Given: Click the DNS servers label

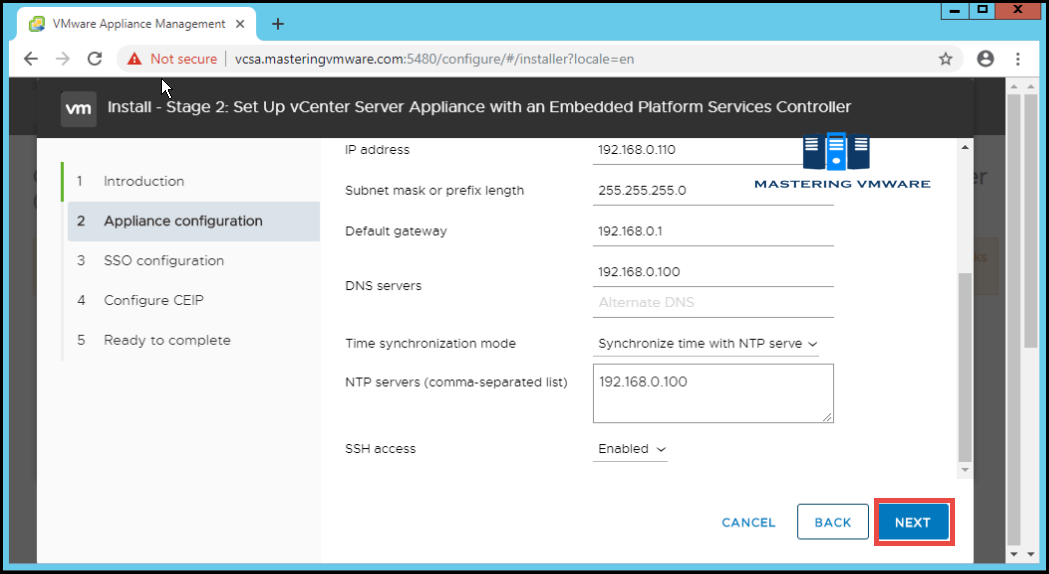Looking at the screenshot, I should pyautogui.click(x=383, y=286).
